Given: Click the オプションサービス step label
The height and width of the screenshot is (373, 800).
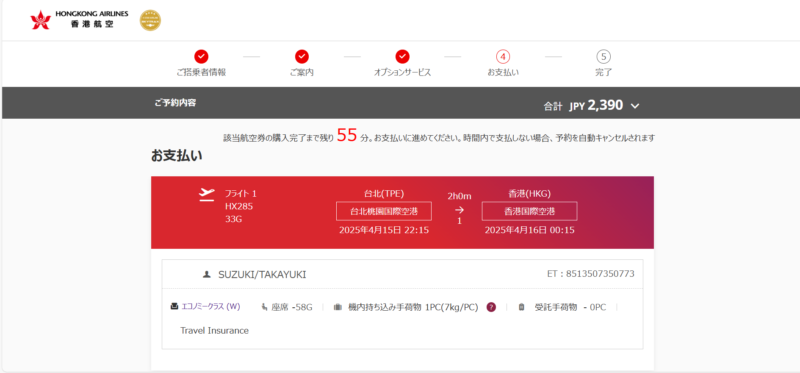Looking at the screenshot, I should click(x=403, y=72).
